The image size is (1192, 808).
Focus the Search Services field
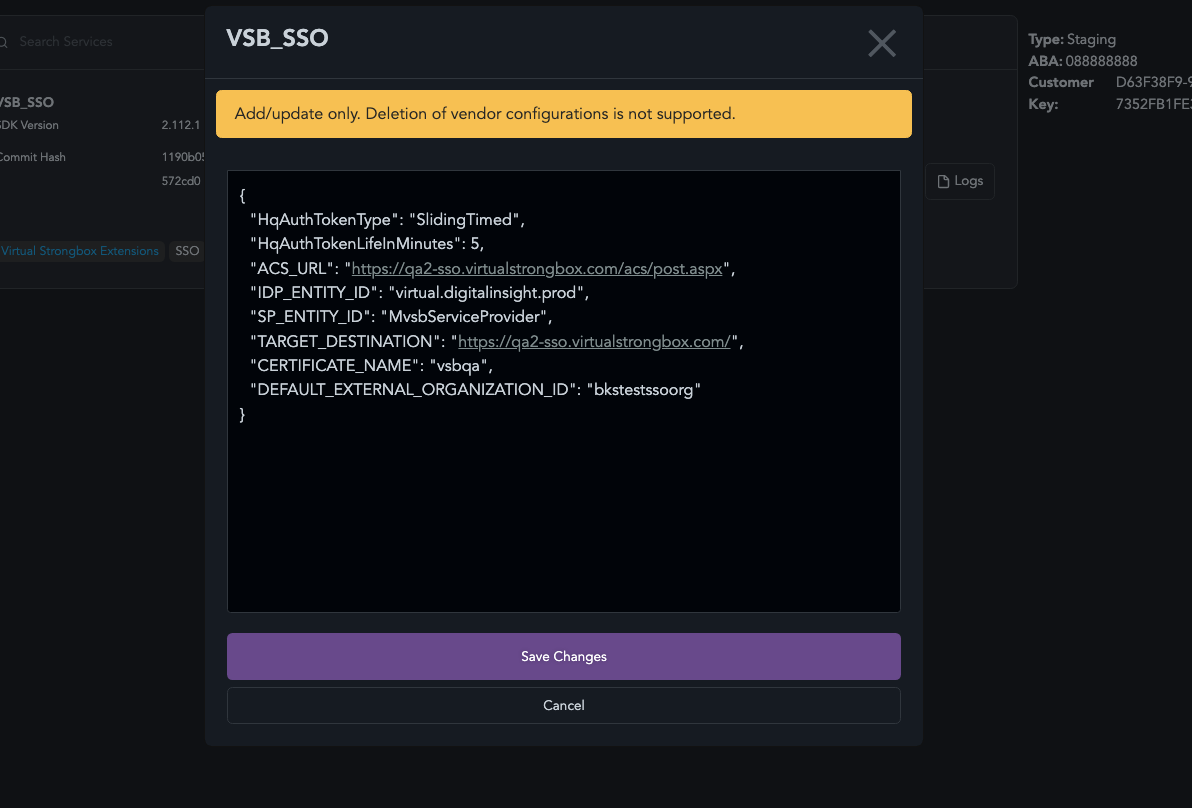pyautogui.click(x=65, y=42)
